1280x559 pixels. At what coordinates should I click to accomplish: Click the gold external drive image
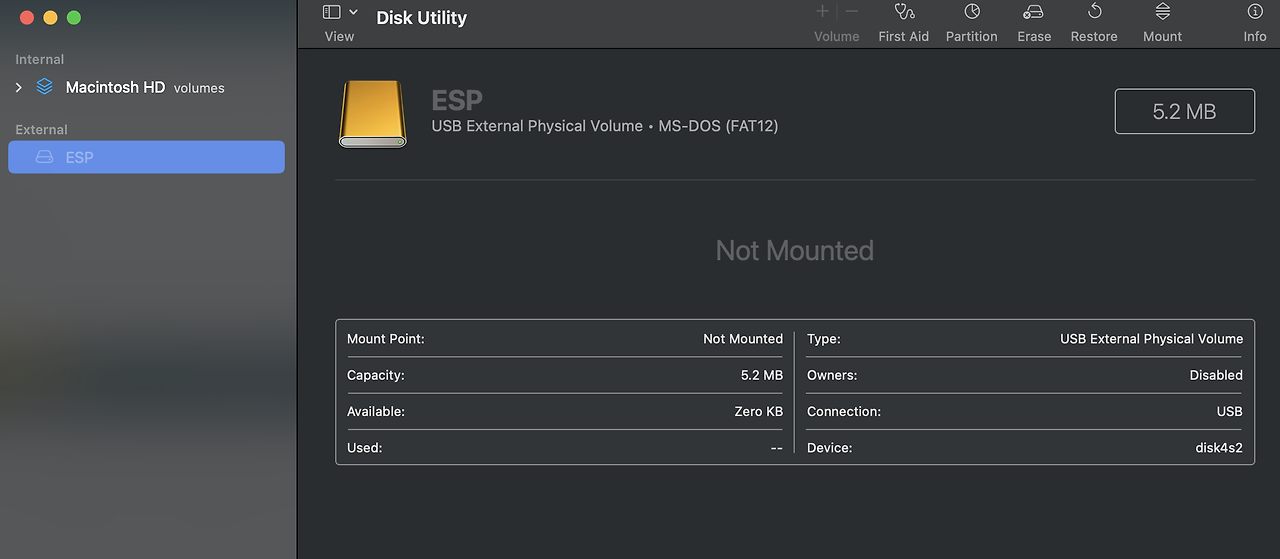(x=373, y=114)
